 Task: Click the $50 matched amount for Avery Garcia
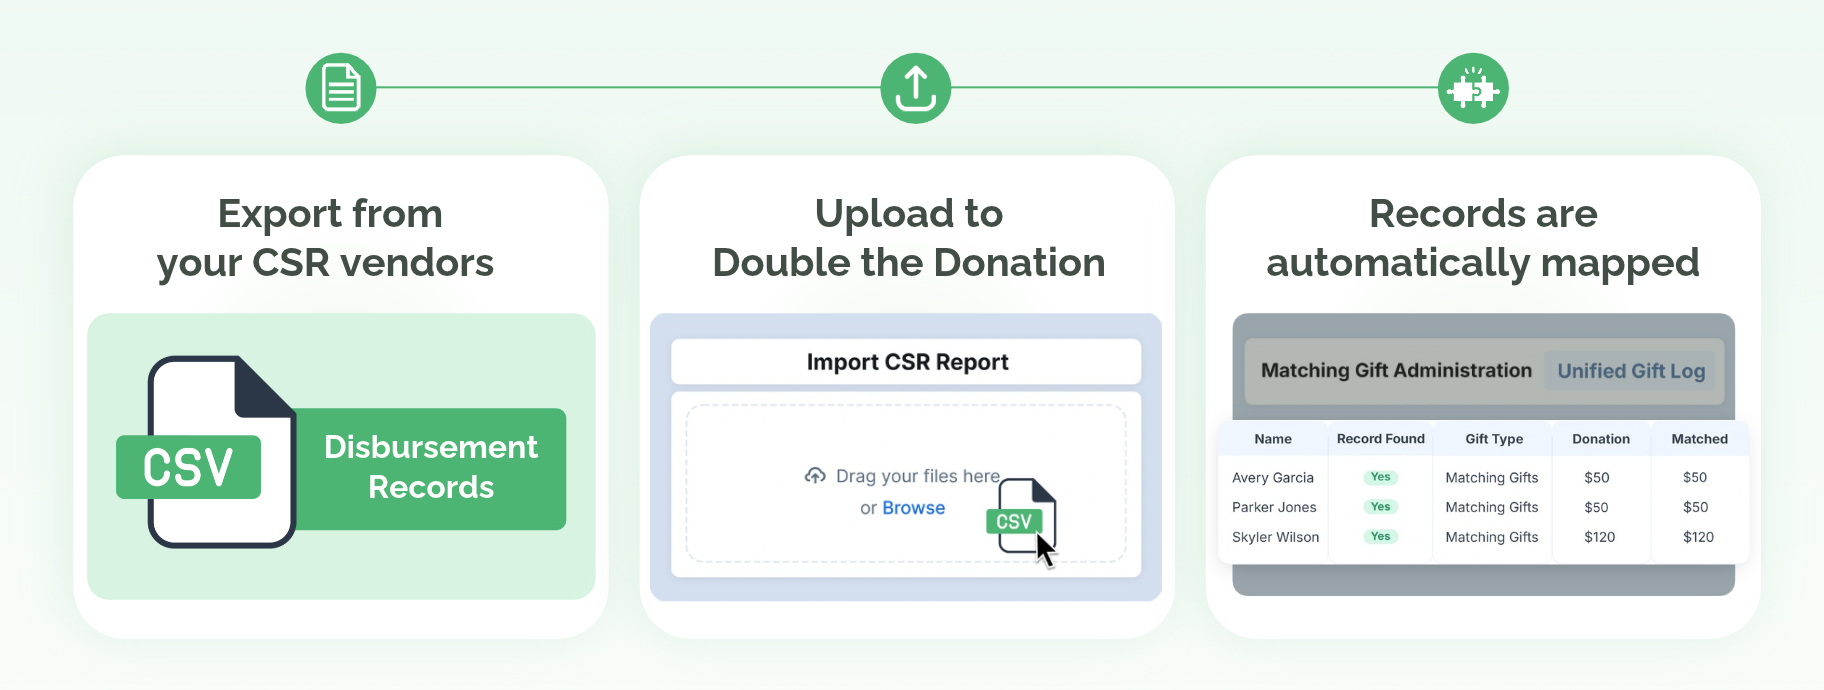click(1695, 478)
